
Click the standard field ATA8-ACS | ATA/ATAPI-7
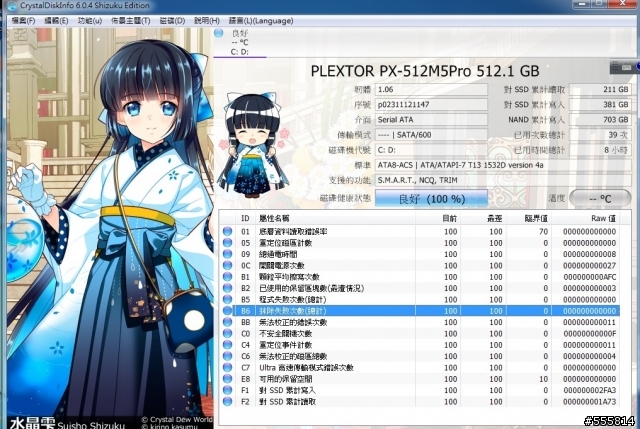tap(503, 165)
